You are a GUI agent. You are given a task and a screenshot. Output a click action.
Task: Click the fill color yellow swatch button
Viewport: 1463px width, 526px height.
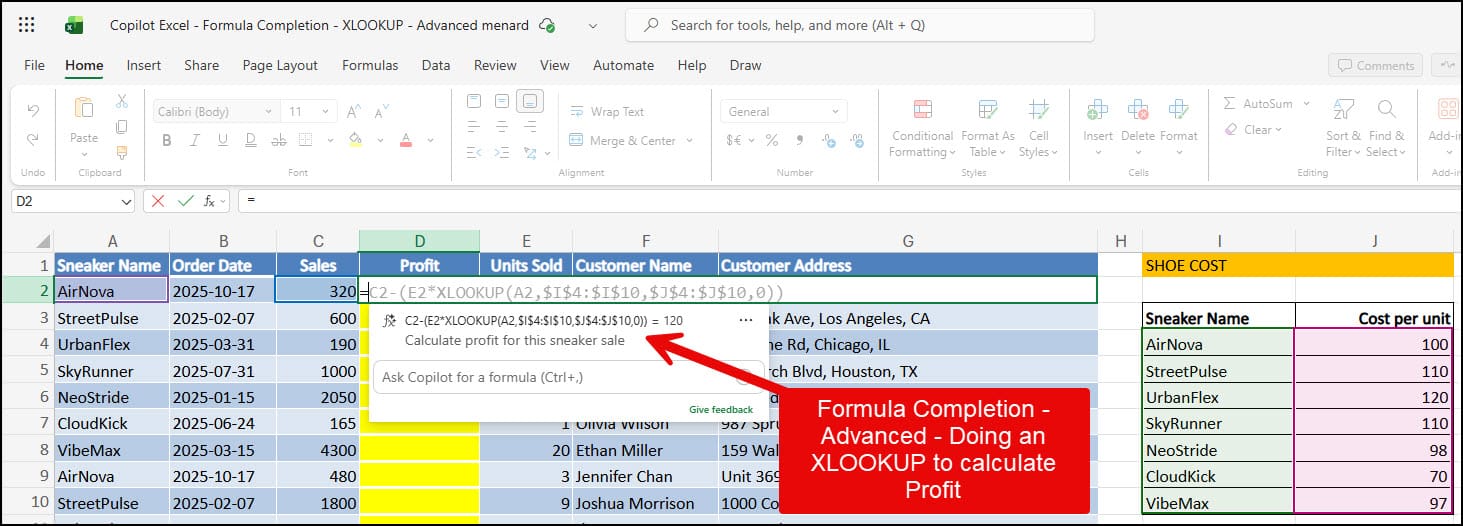click(354, 141)
